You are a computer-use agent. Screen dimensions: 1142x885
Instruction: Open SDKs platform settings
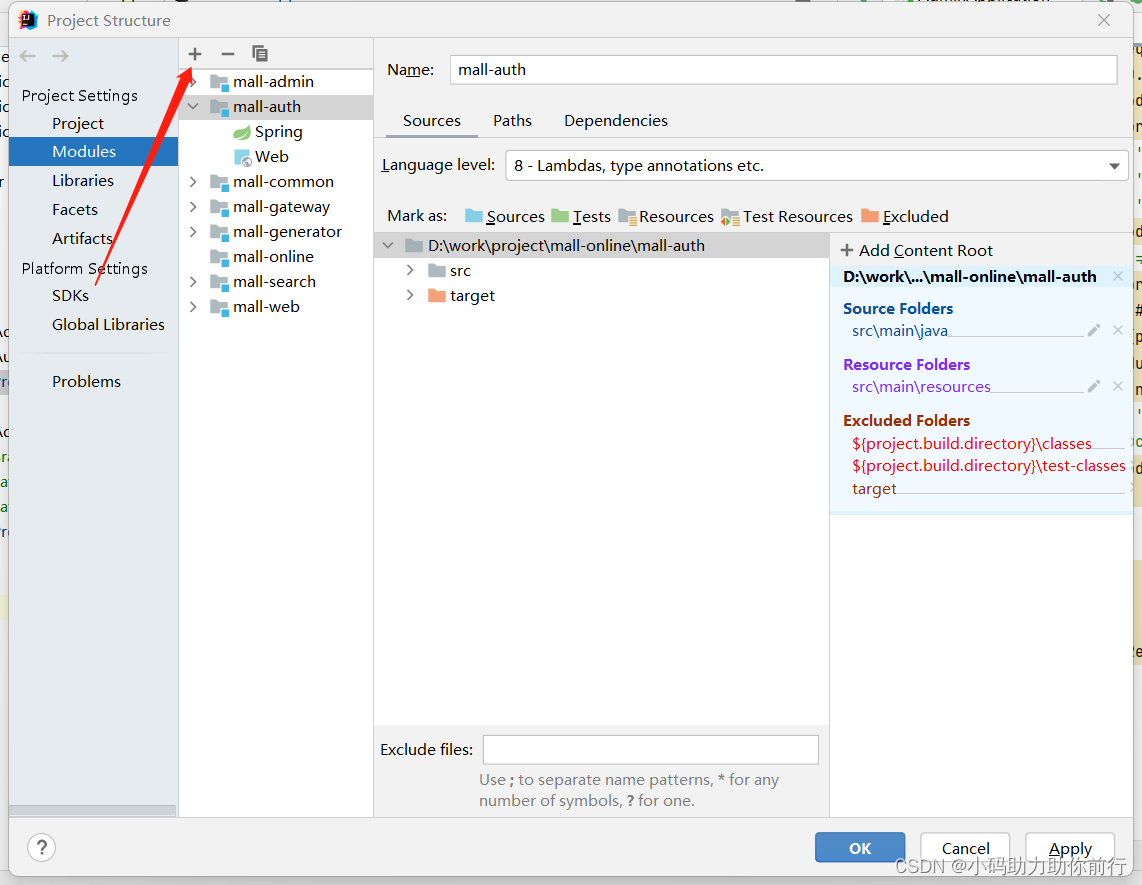70,296
